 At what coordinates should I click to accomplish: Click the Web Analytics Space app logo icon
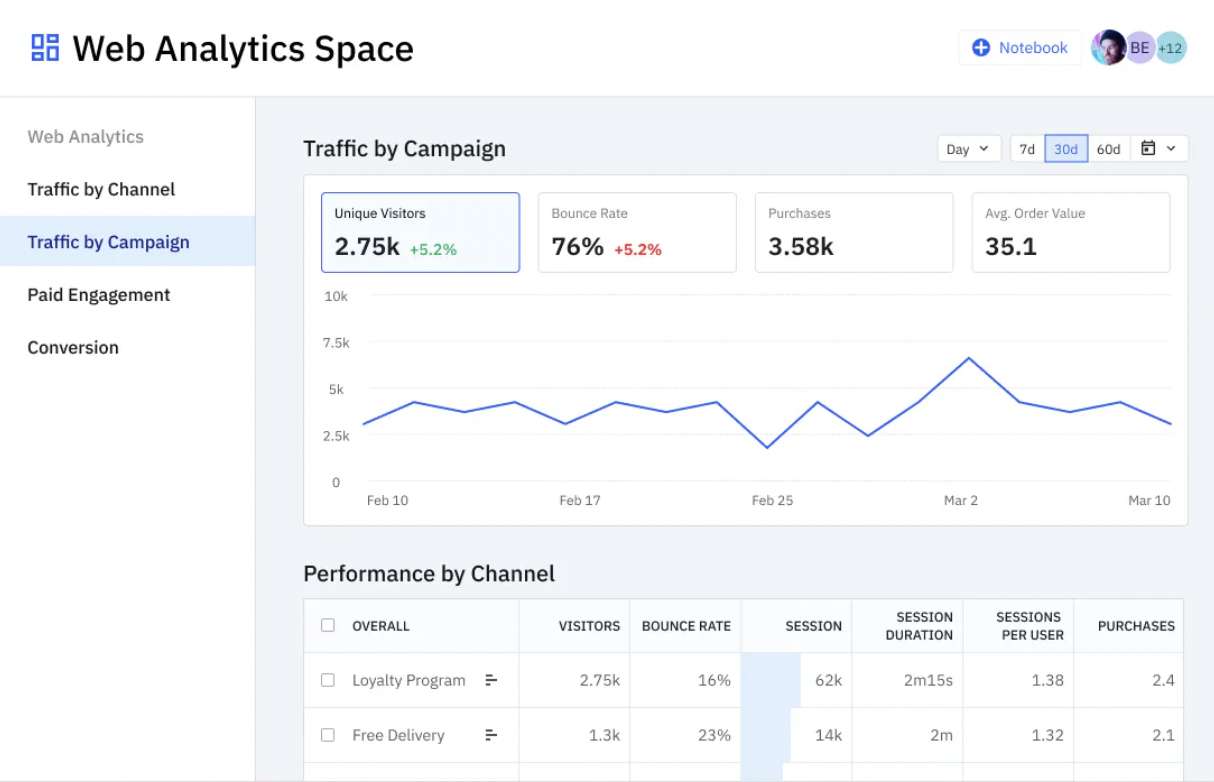pos(44,47)
